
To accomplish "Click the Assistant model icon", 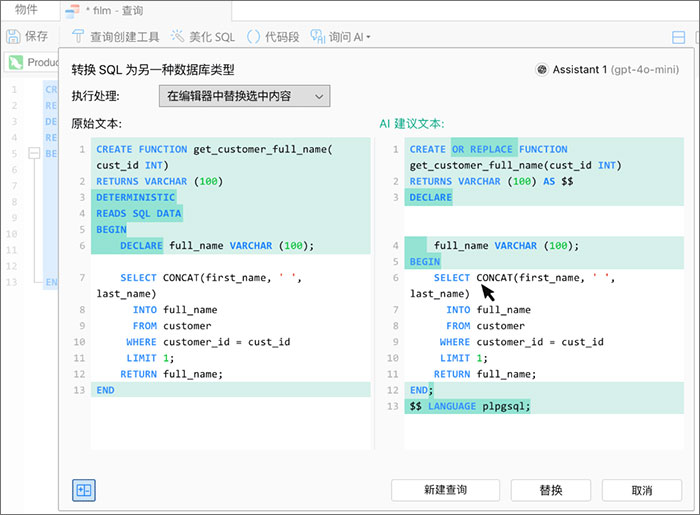I will [542, 70].
